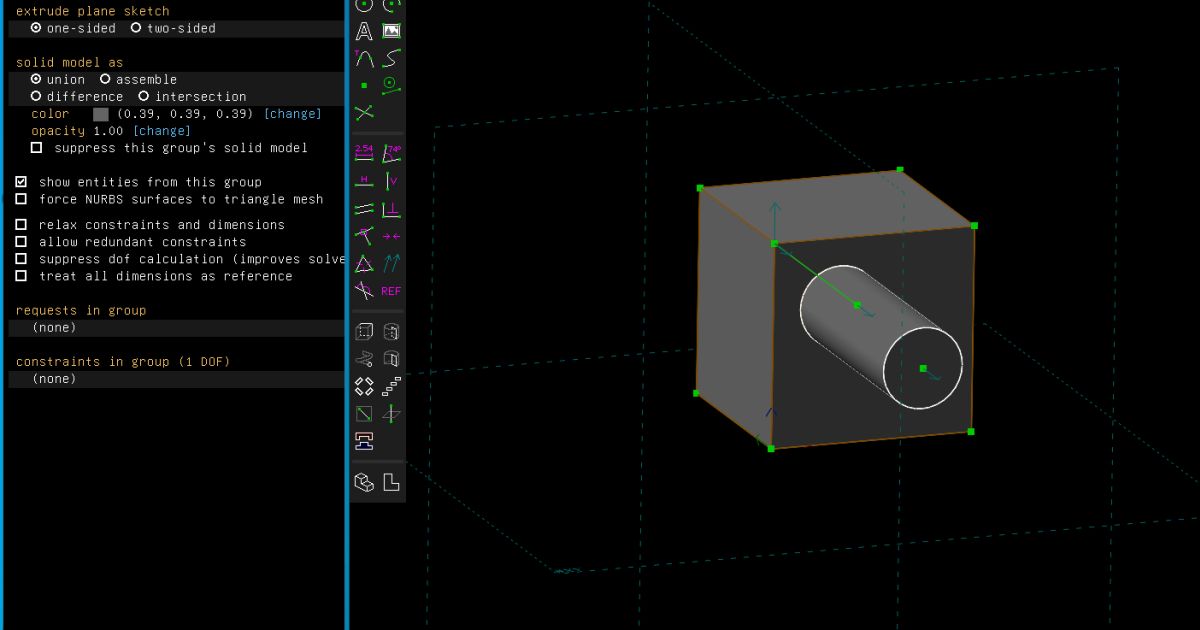Create step and repeat rotating group
This screenshot has width=1200, height=630.
click(x=364, y=386)
